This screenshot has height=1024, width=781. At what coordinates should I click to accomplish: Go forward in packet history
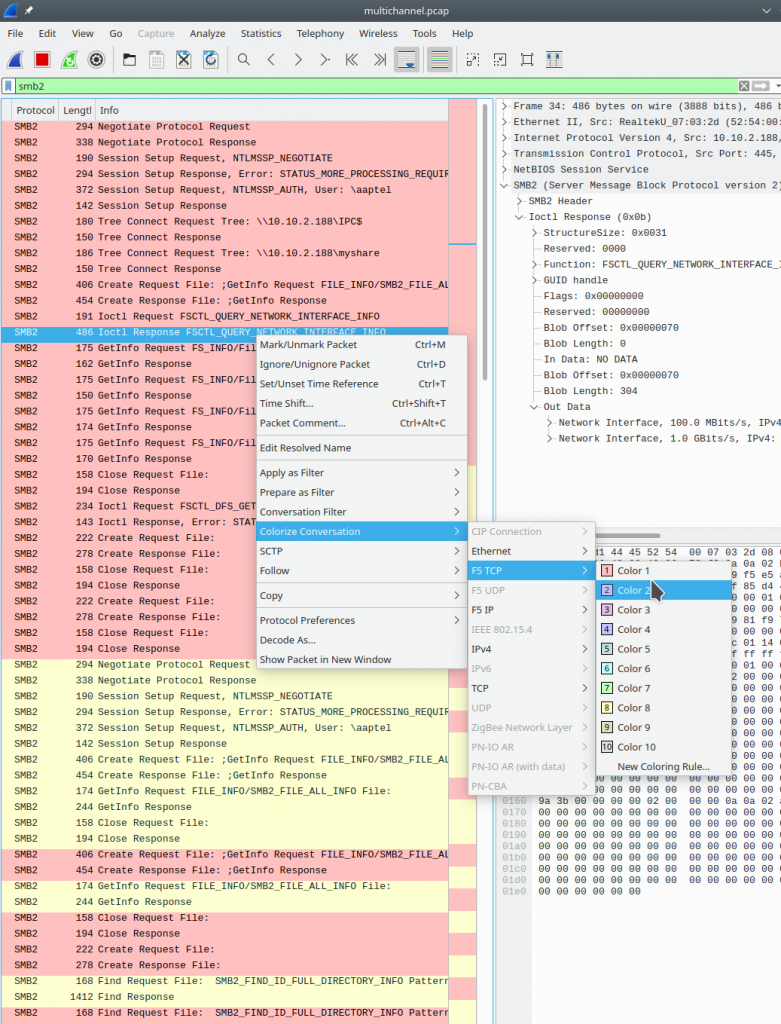[x=298, y=60]
